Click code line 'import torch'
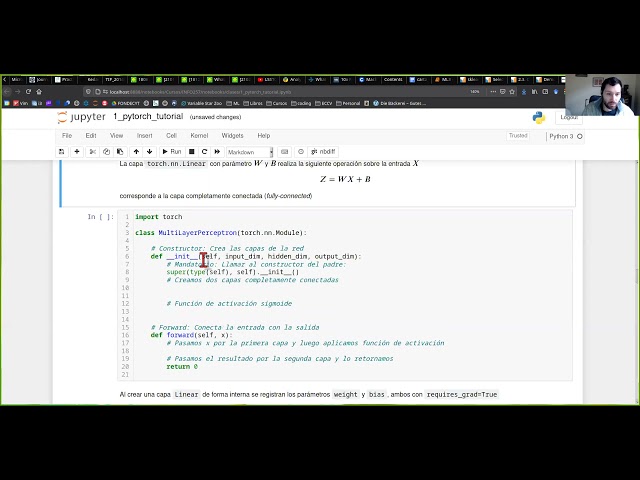 [159, 217]
